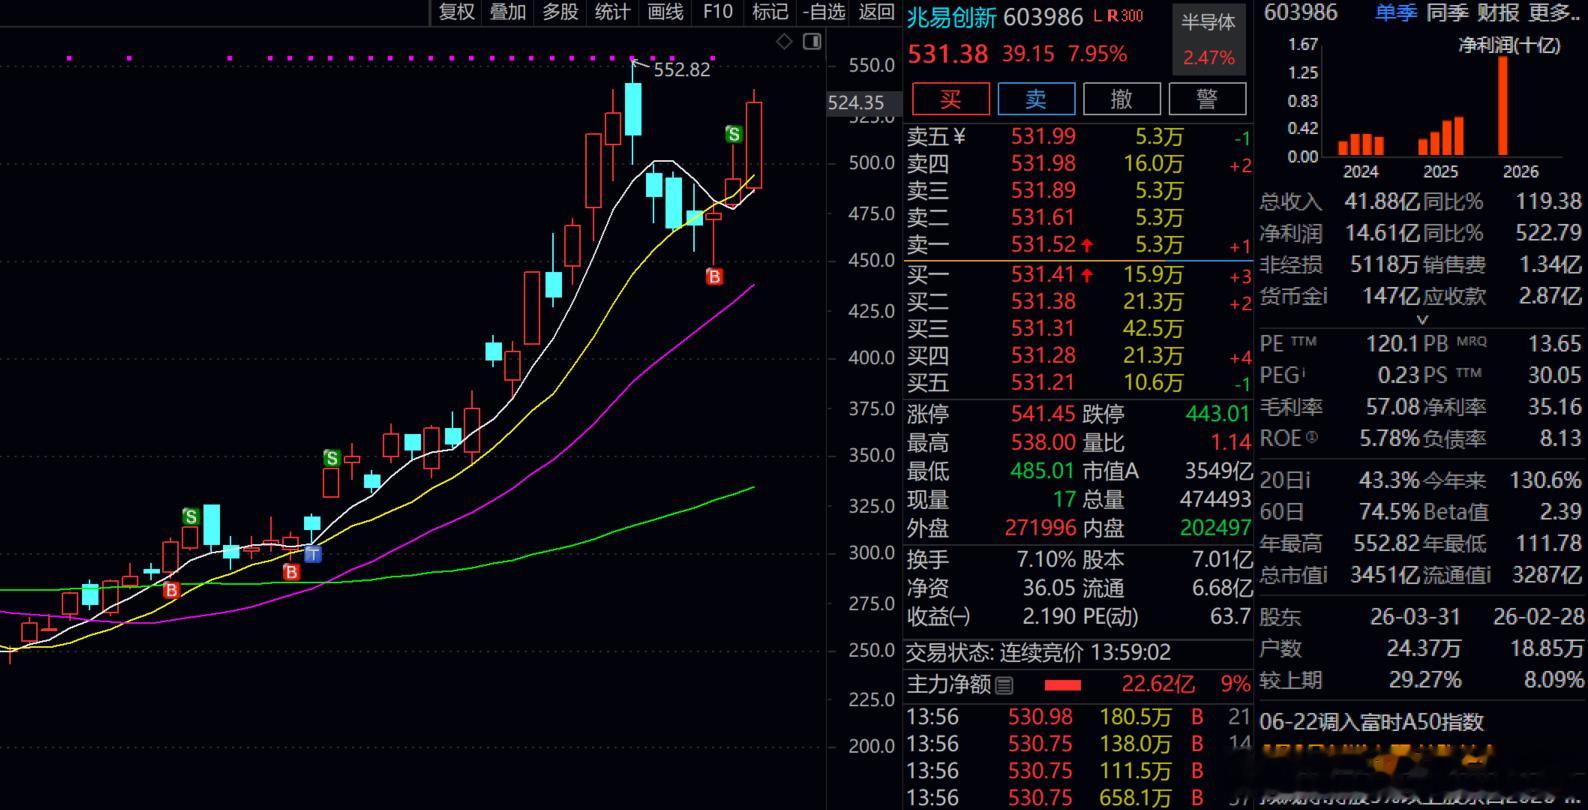Click the 跌停 443.01 limit-down value
The height and width of the screenshot is (810, 1588).
click(1217, 414)
